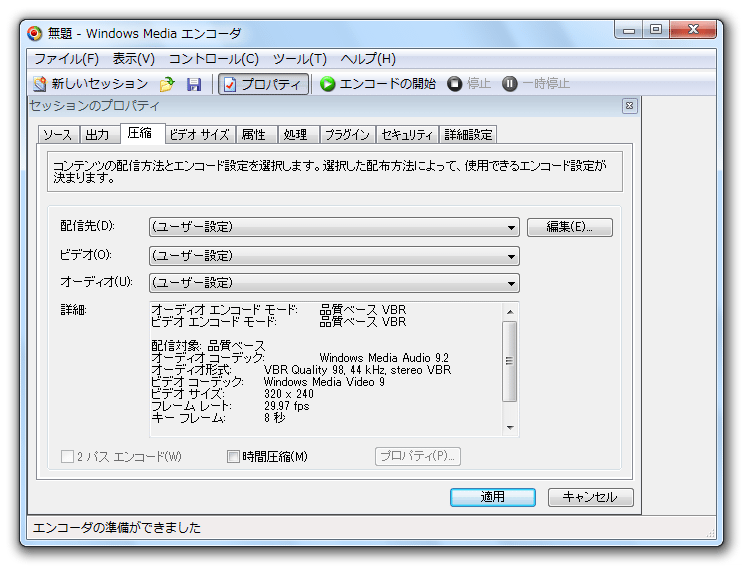Click the 適用 apply button
This screenshot has height=568, width=746.
(x=492, y=497)
